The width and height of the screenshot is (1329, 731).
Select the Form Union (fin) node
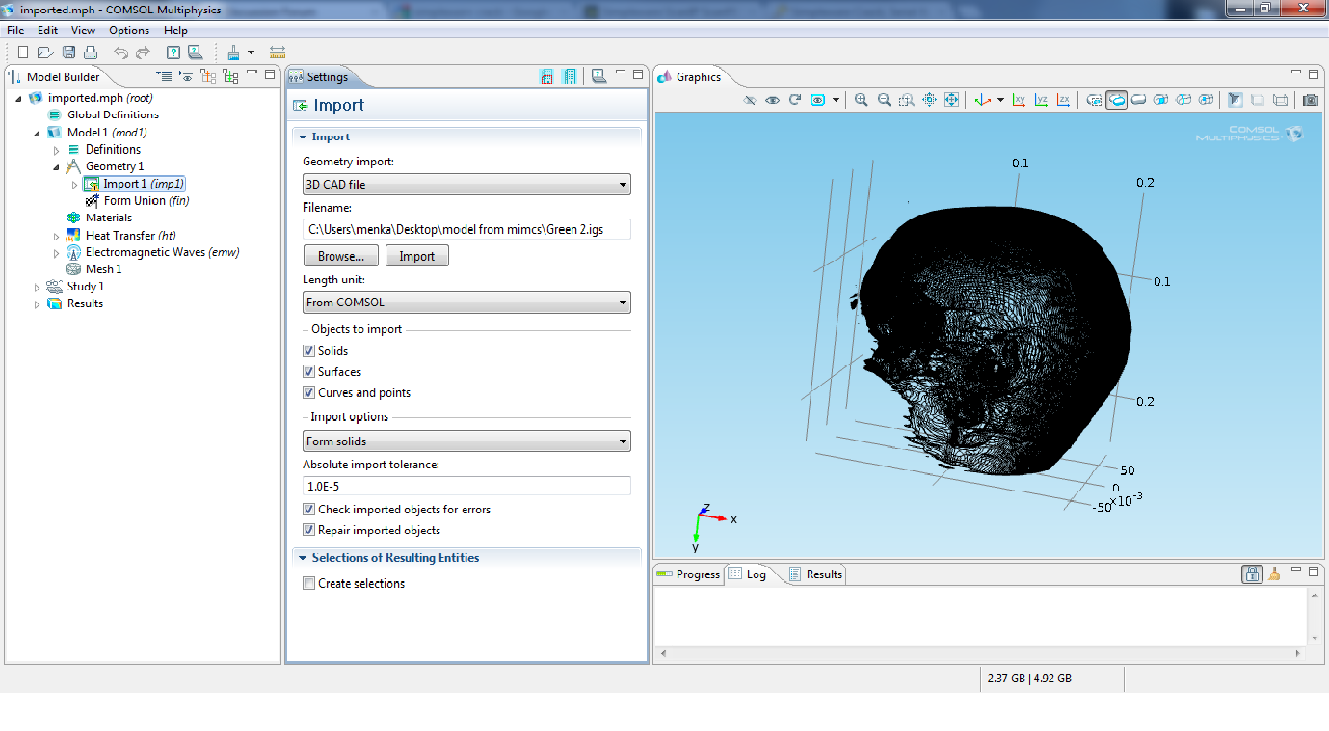146,201
